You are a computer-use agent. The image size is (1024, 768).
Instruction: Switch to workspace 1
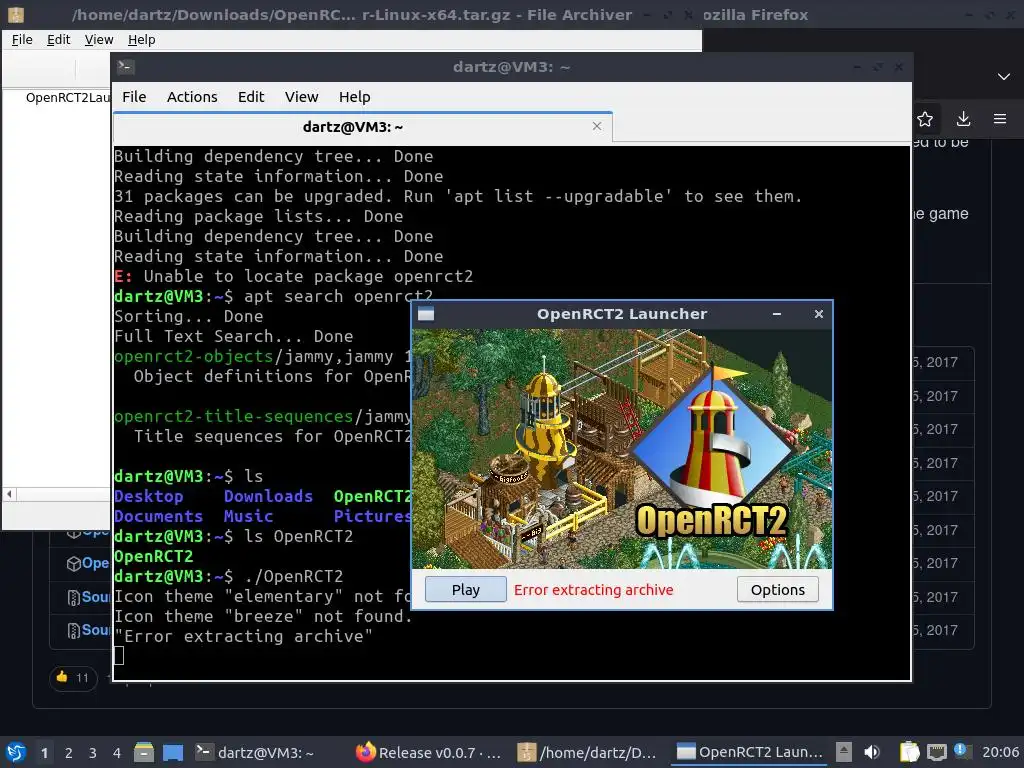(44, 753)
